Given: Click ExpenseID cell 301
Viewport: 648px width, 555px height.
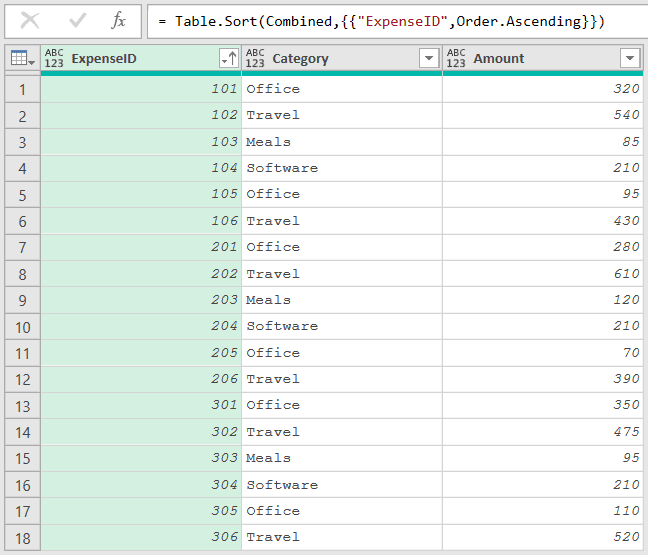Looking at the screenshot, I should (x=141, y=406).
